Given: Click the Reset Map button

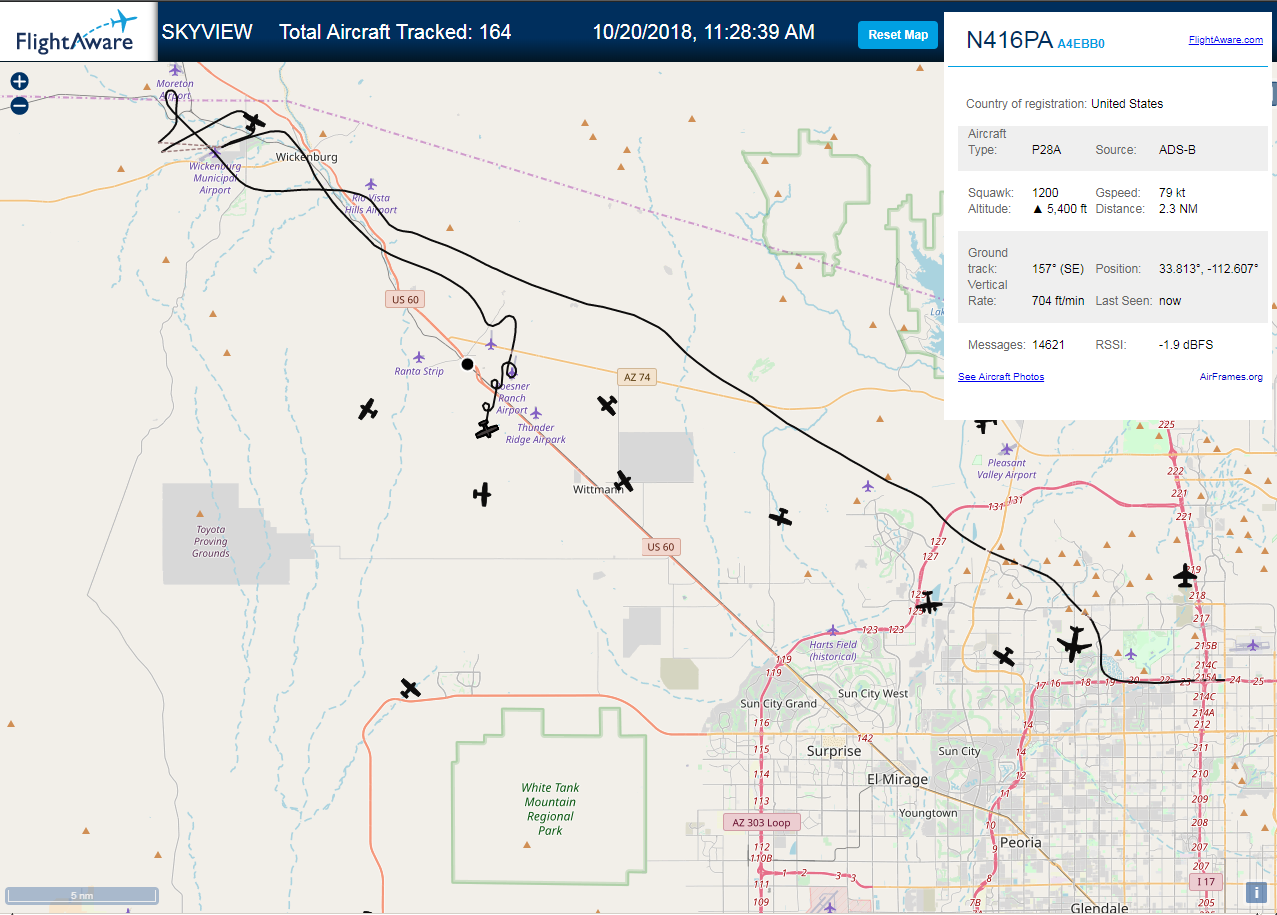Looking at the screenshot, I should [x=898, y=35].
